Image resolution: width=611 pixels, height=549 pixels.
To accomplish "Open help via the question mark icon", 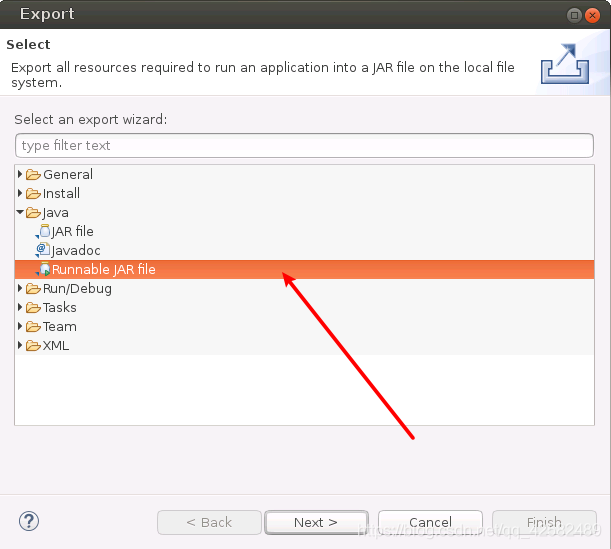I will tap(29, 521).
